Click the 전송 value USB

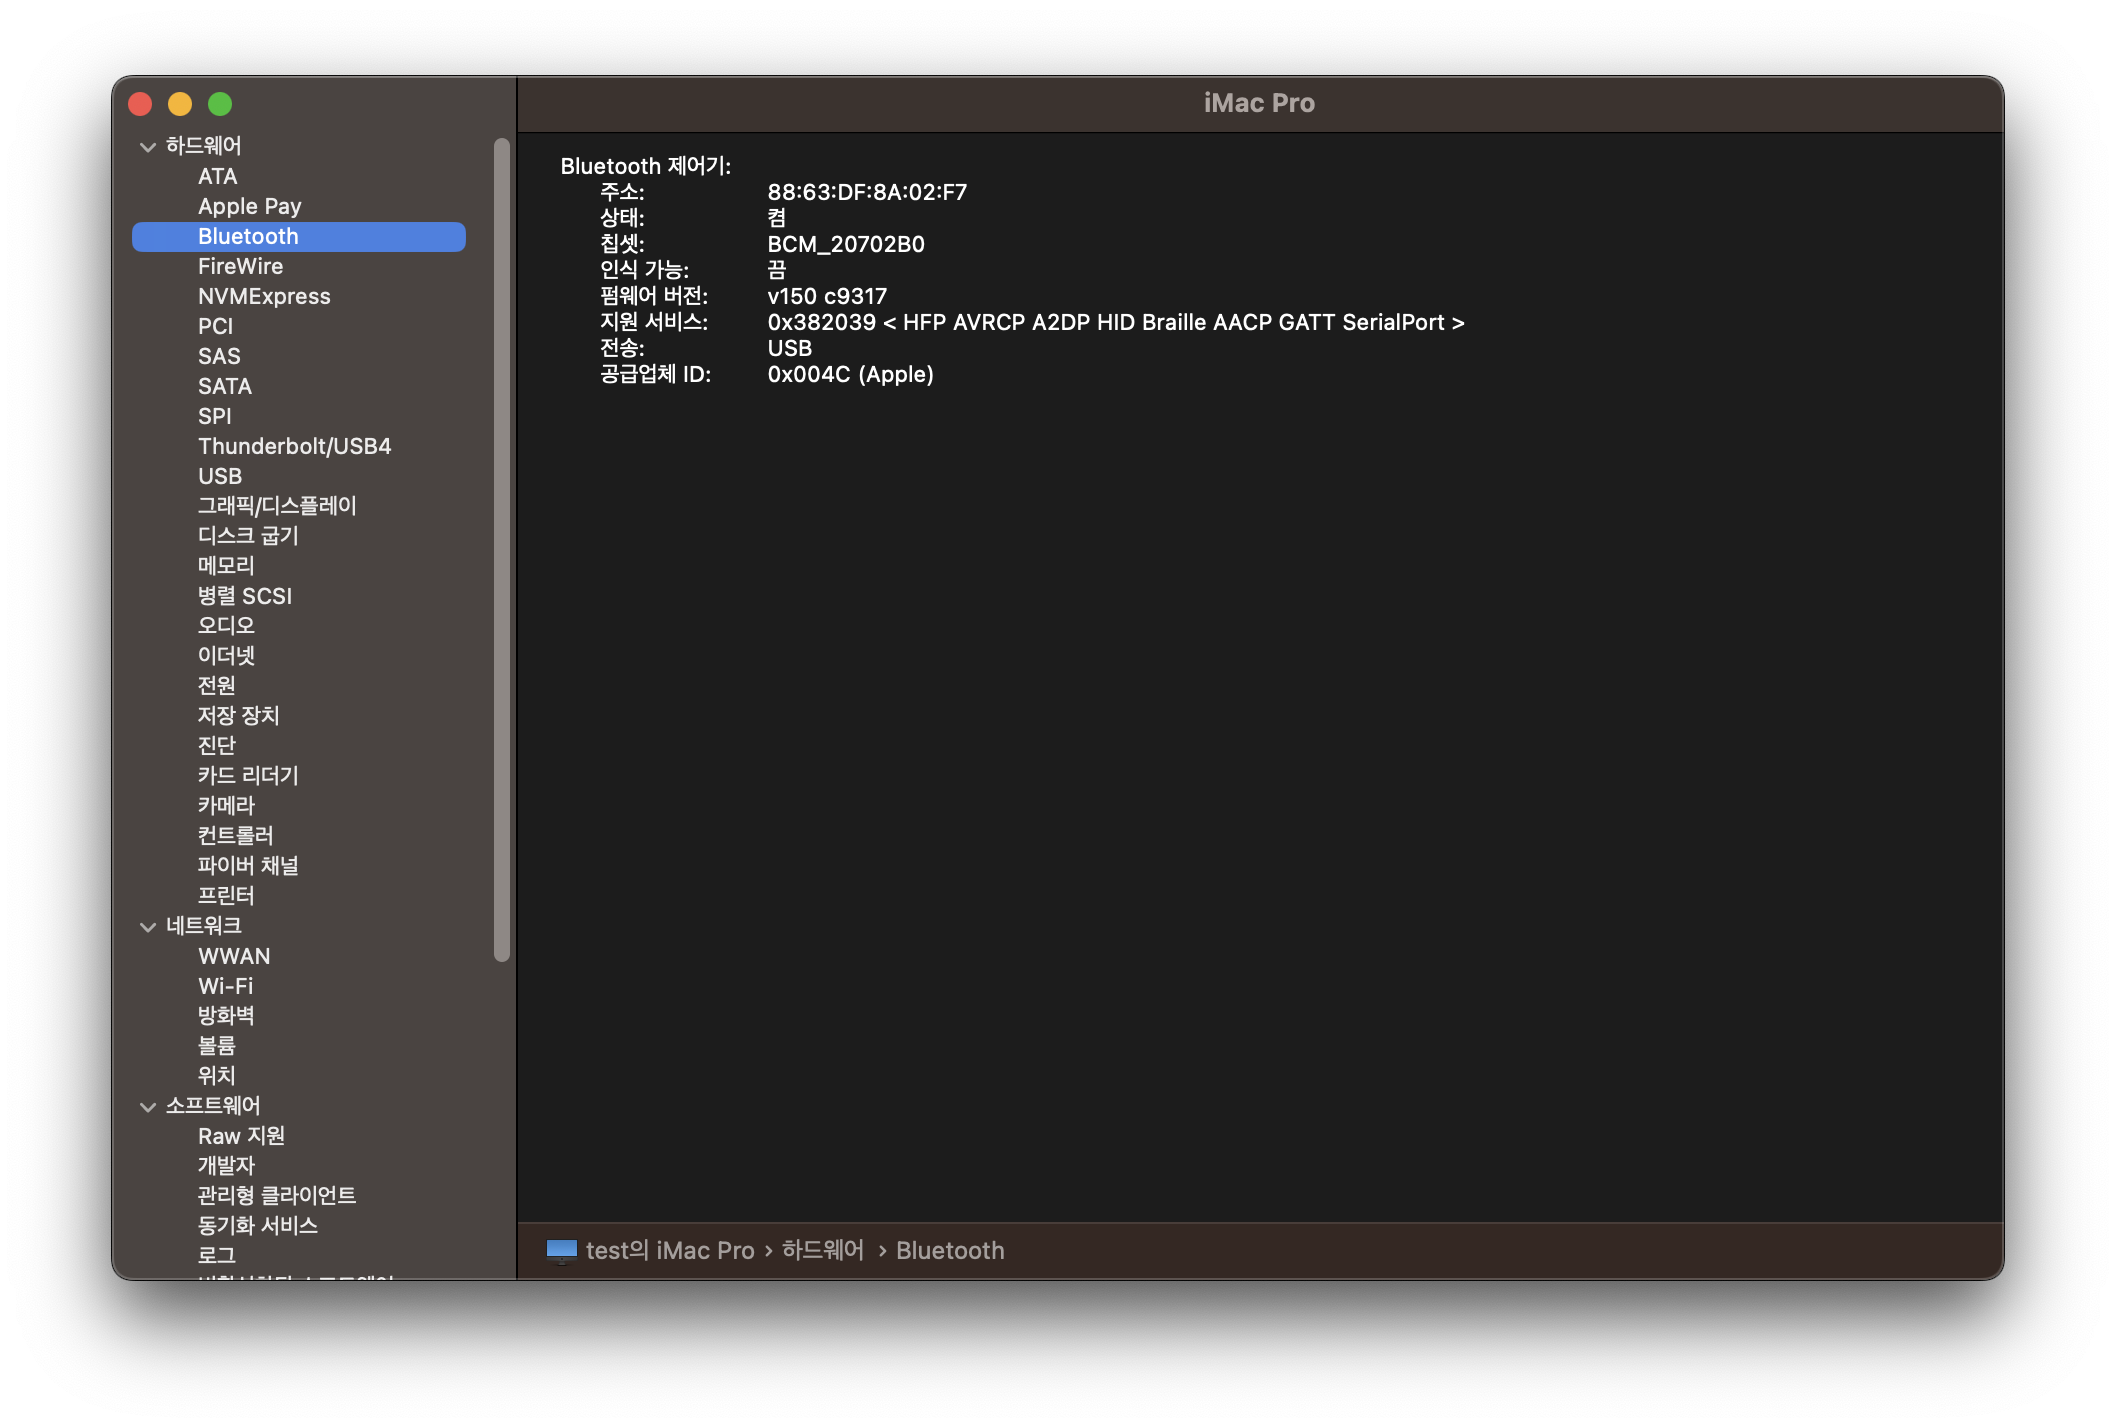[x=790, y=348]
